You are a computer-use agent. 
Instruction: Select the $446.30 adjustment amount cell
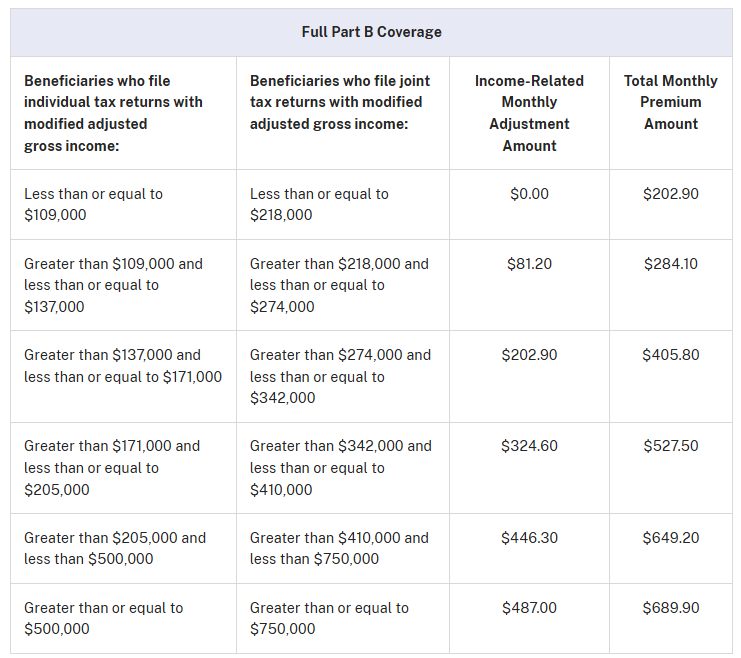[x=529, y=538]
